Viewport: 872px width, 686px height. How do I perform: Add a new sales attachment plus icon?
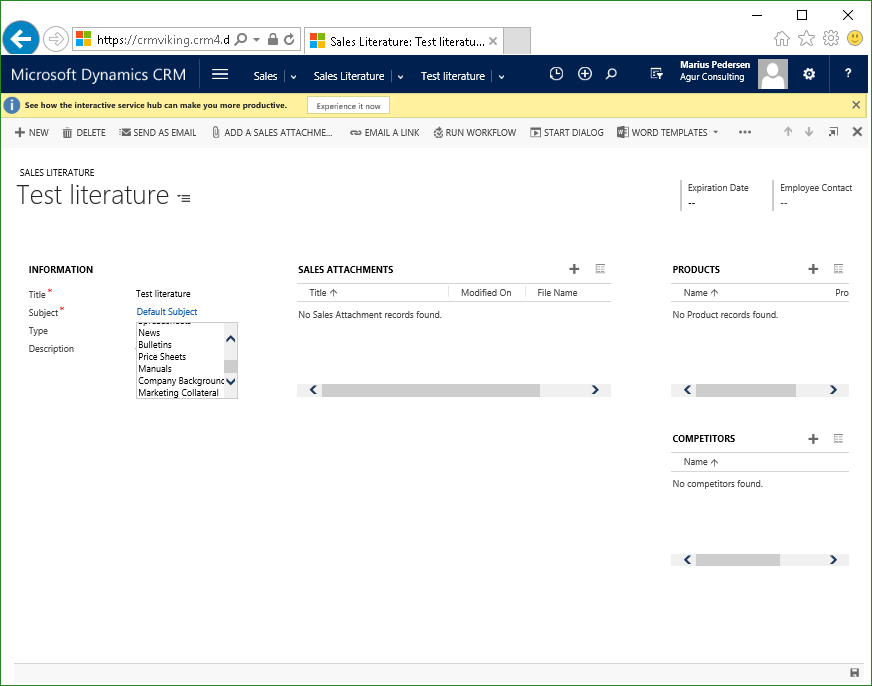point(574,269)
